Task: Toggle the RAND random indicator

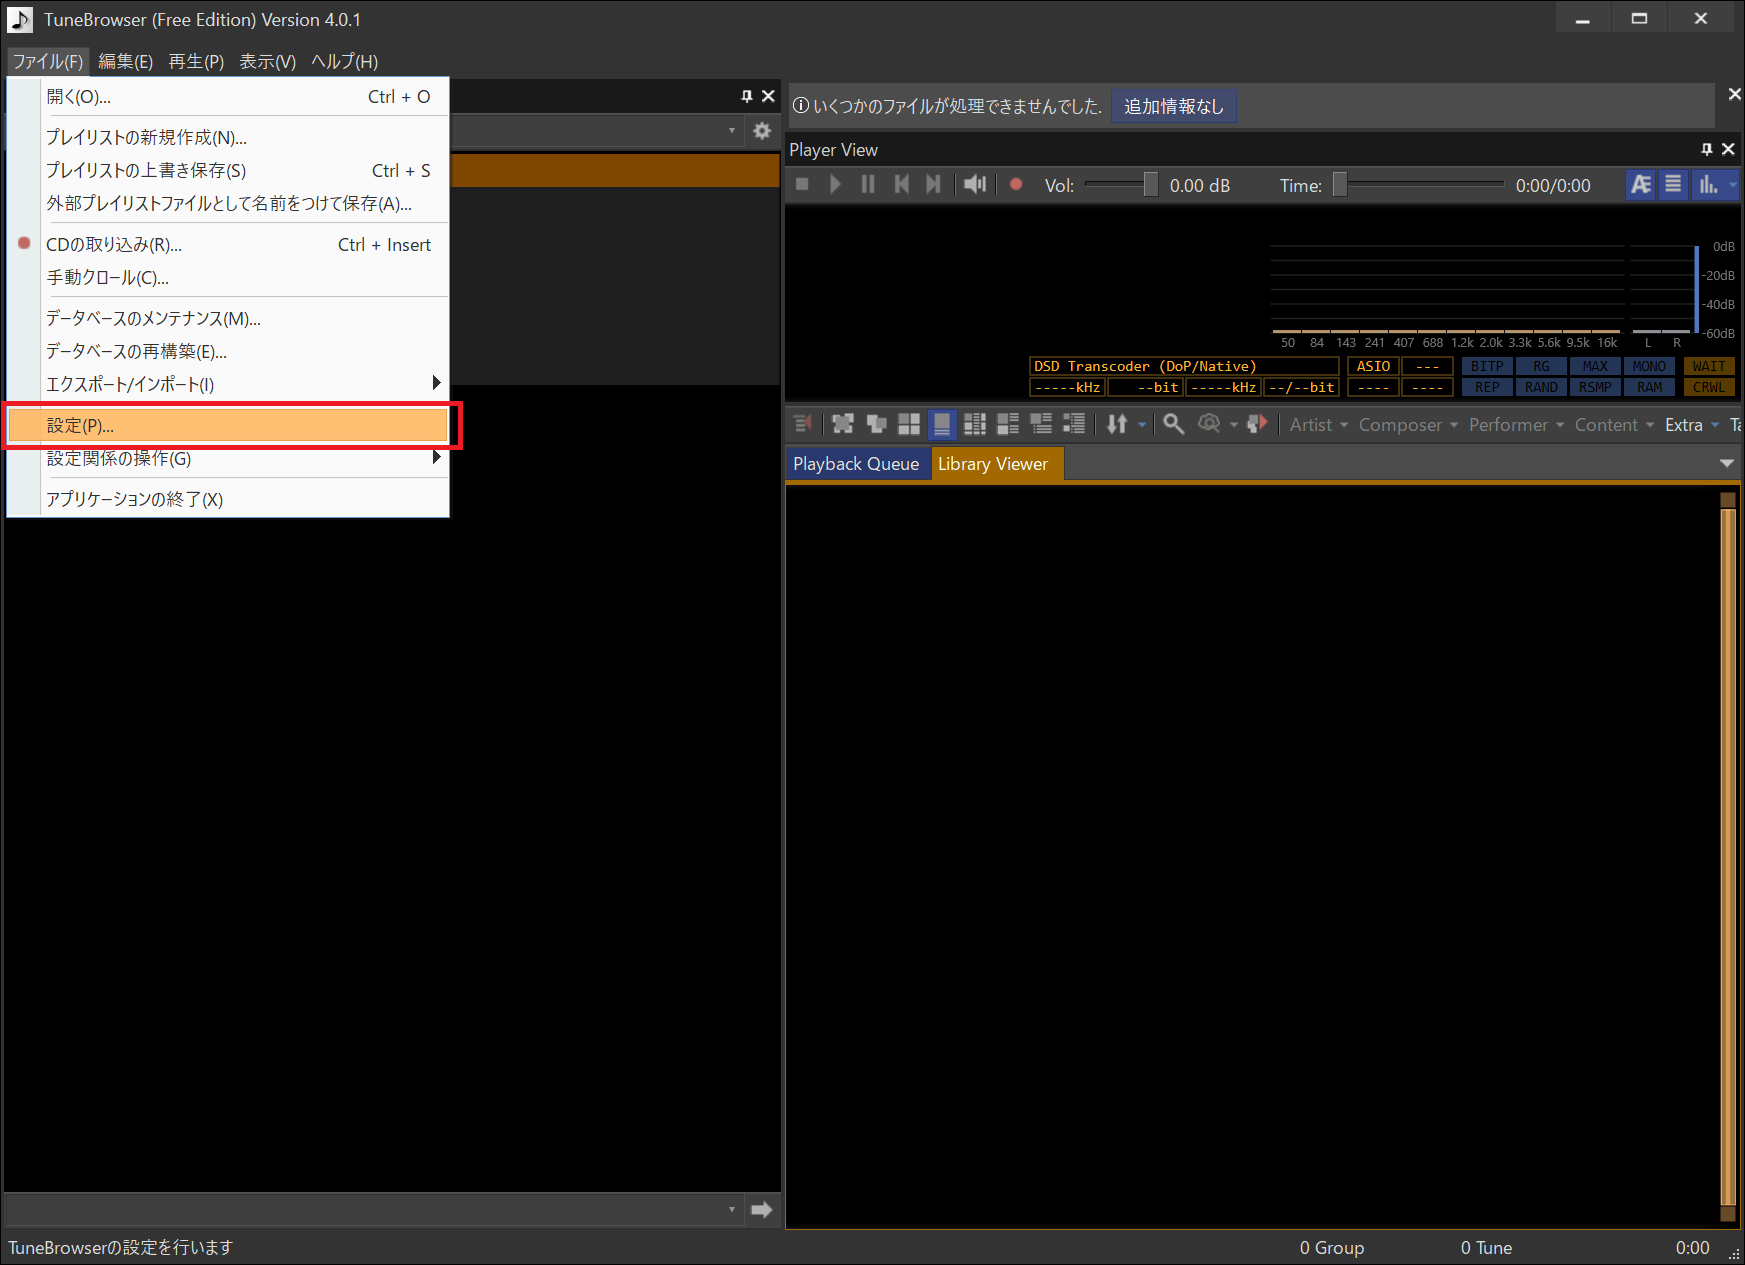Action: click(x=1541, y=387)
